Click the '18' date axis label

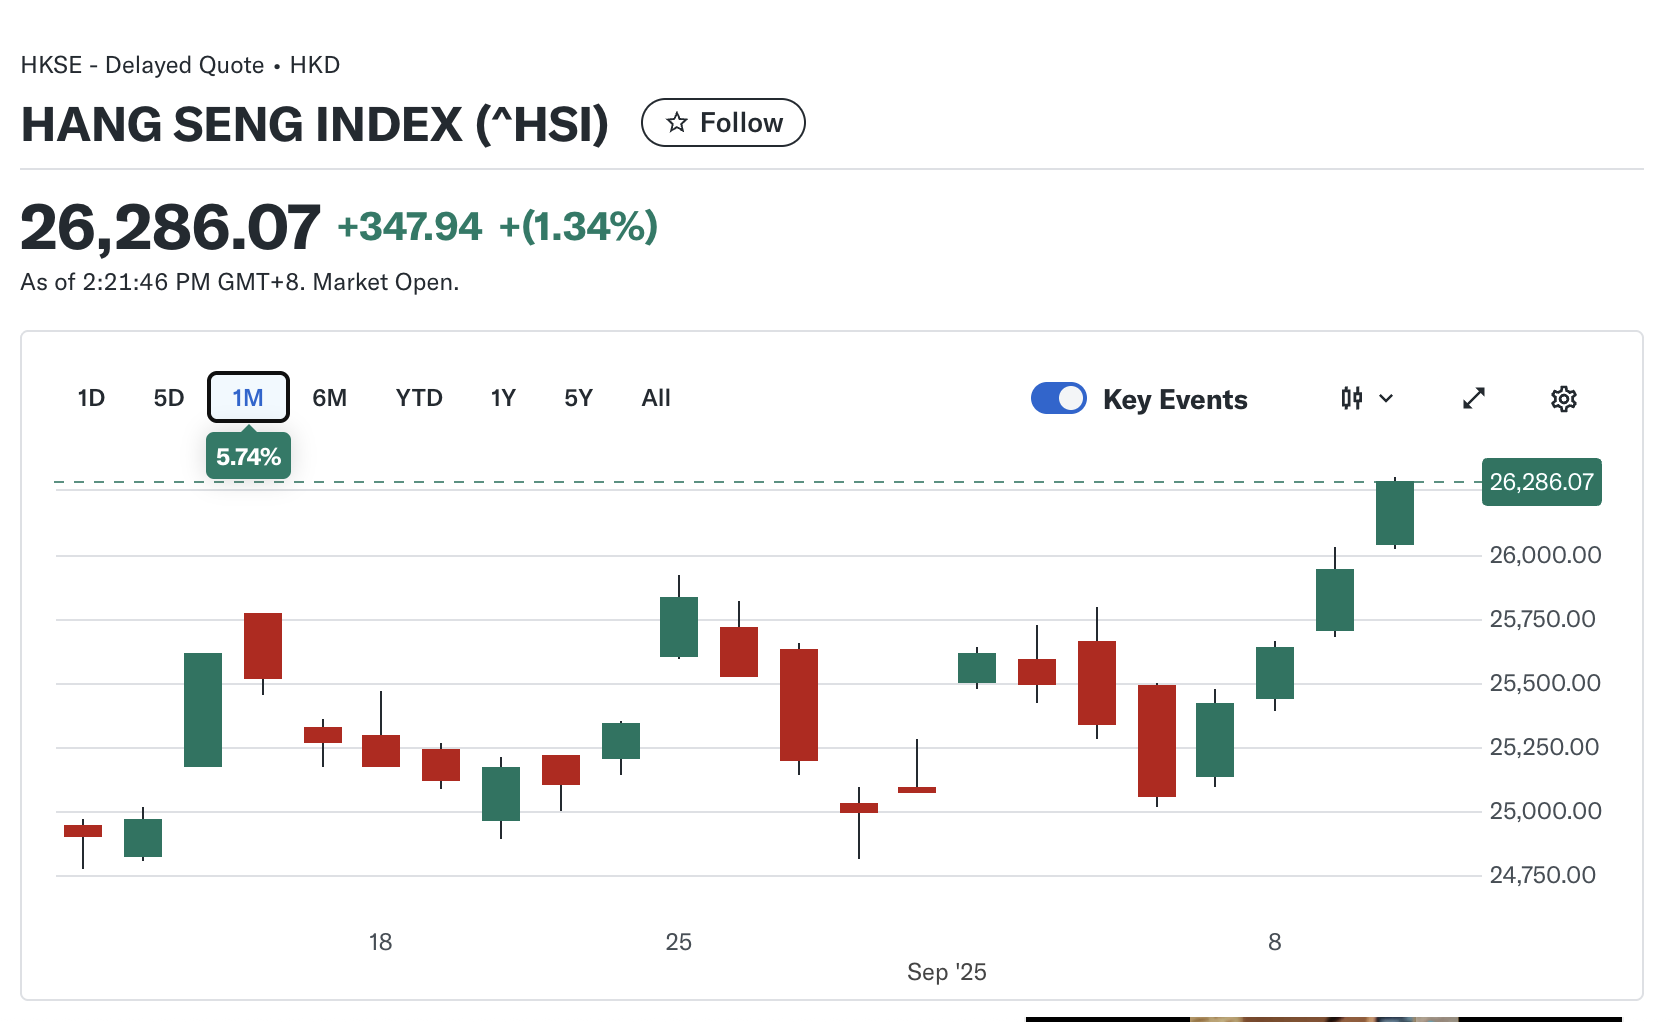[x=380, y=942]
